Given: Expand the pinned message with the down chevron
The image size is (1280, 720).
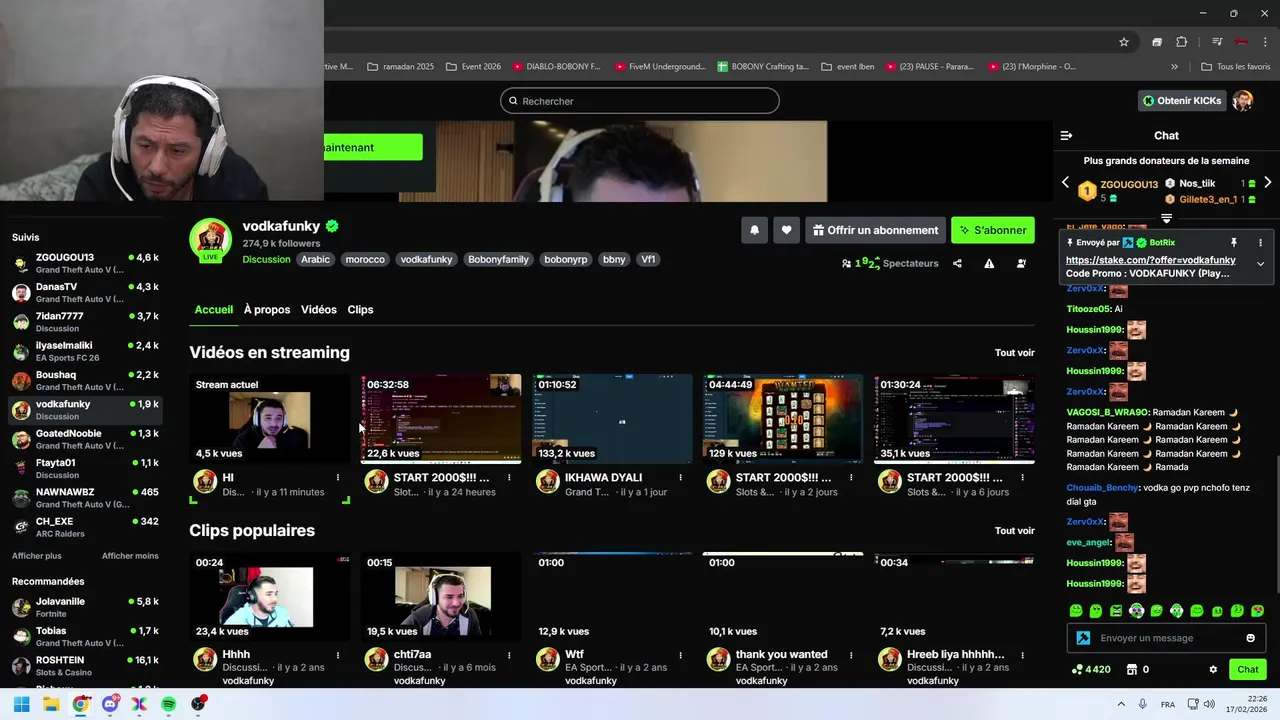Looking at the screenshot, I should point(1260,264).
